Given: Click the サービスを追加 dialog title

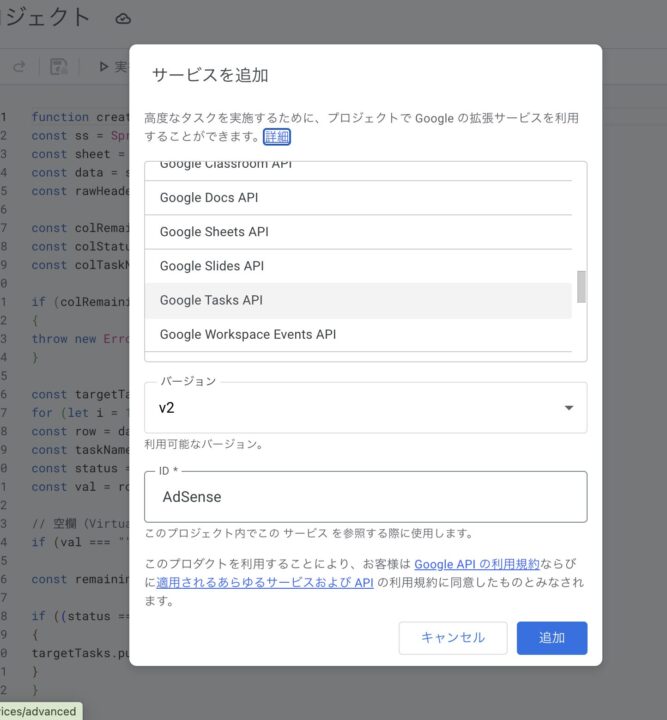Looking at the screenshot, I should [210, 75].
